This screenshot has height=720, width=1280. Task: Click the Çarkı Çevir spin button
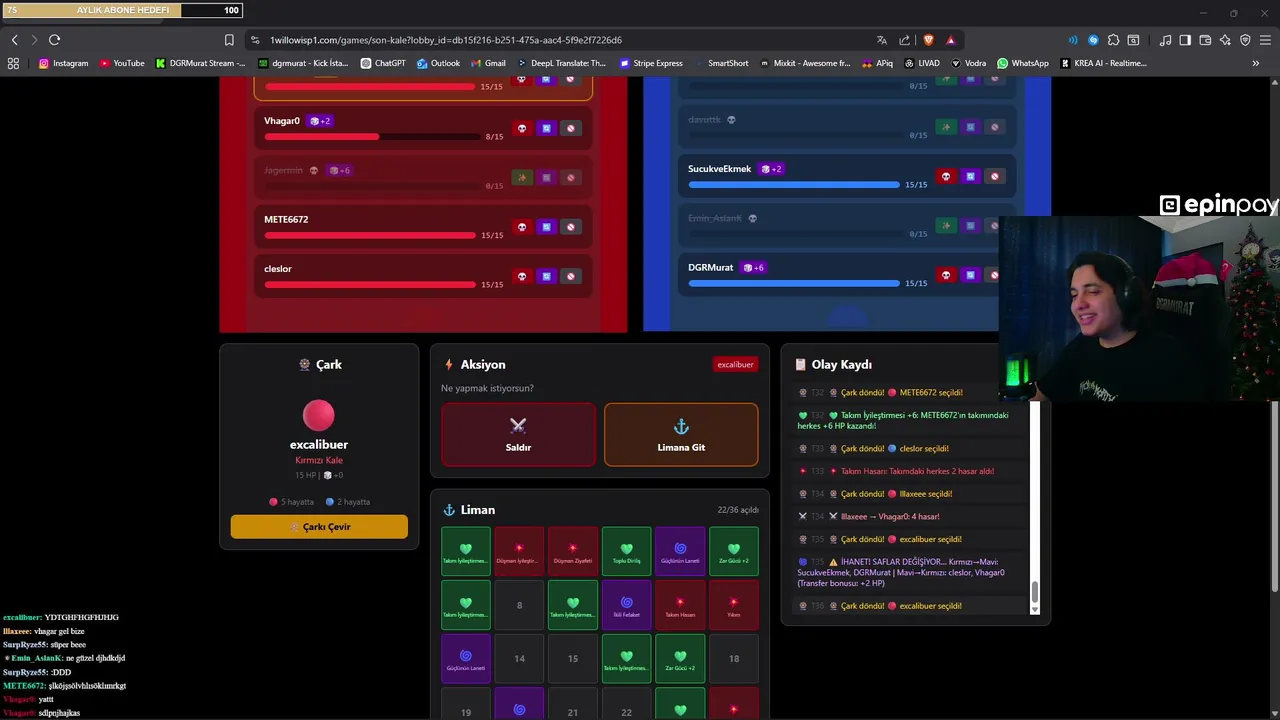tap(319, 527)
